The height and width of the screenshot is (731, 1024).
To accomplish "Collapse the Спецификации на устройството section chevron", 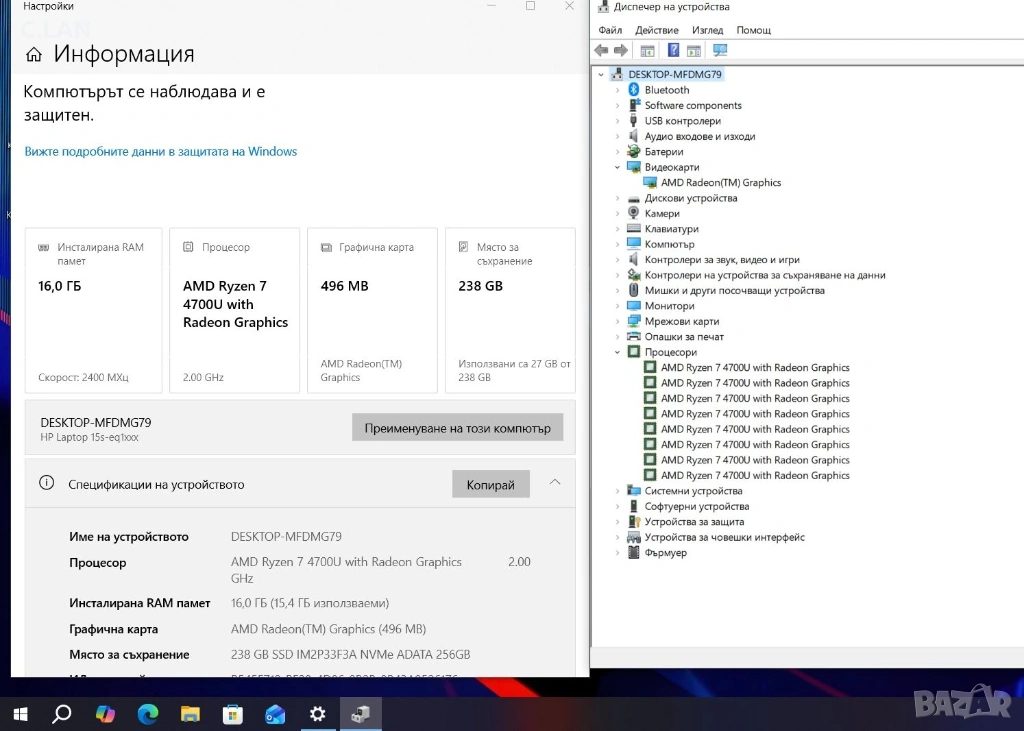I will [555, 483].
